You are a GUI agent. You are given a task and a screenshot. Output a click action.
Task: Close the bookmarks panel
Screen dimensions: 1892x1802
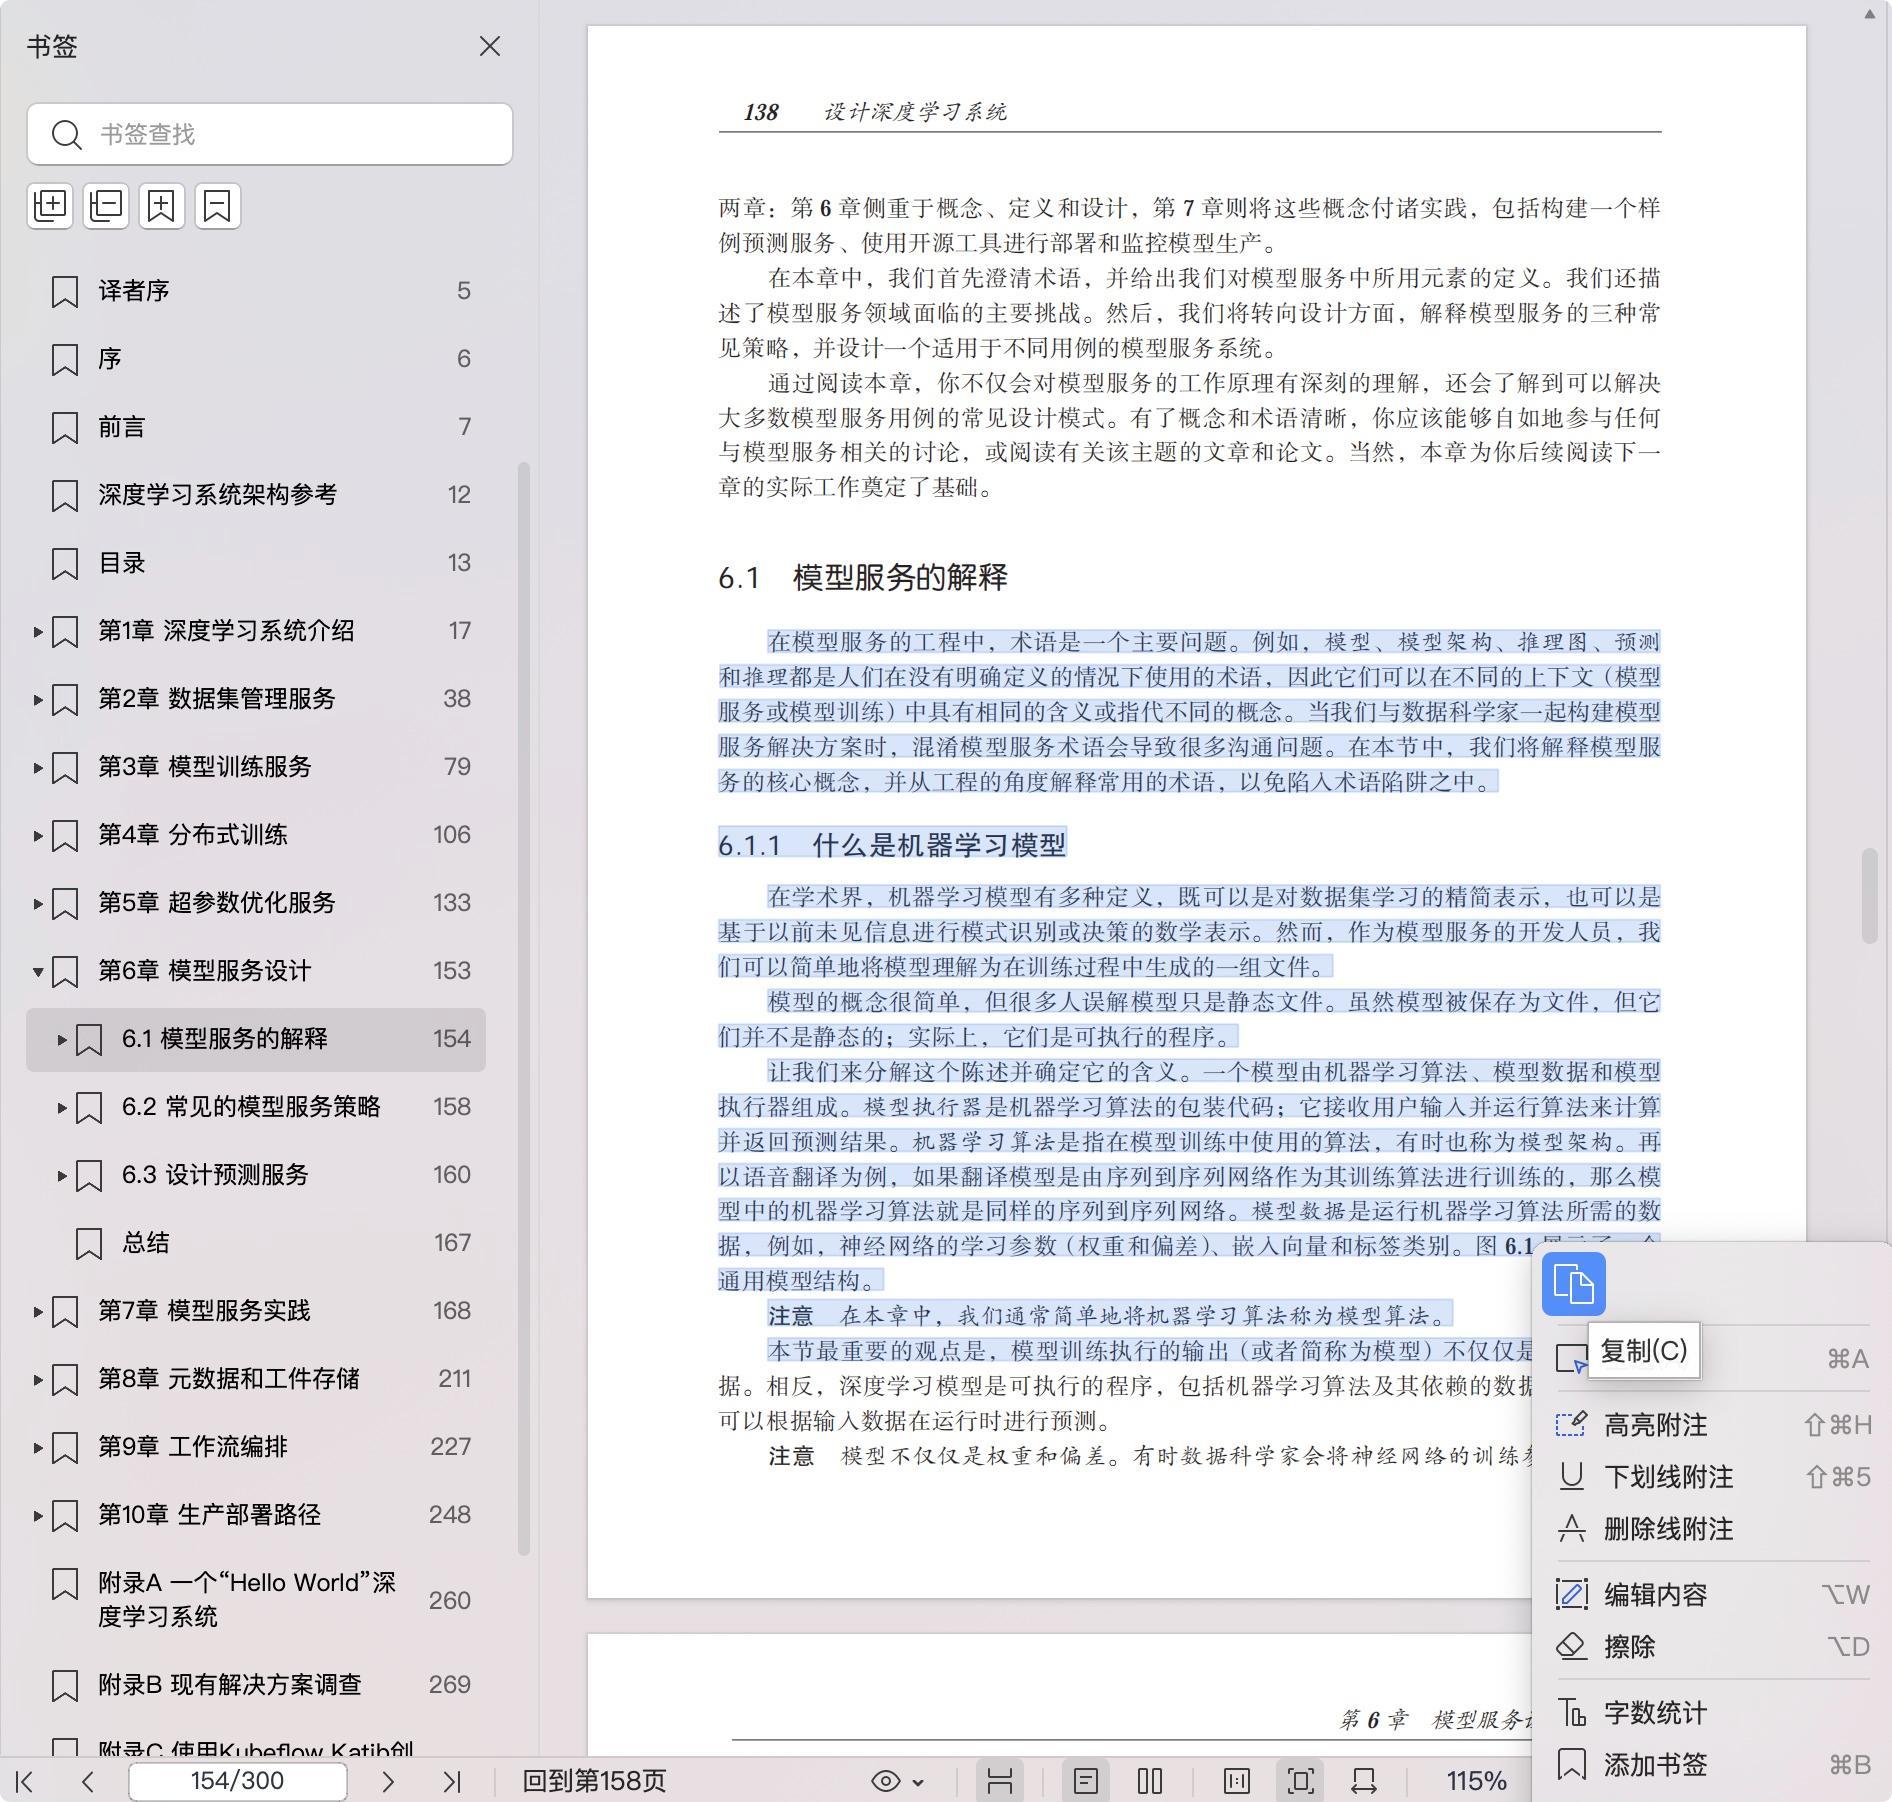[489, 47]
